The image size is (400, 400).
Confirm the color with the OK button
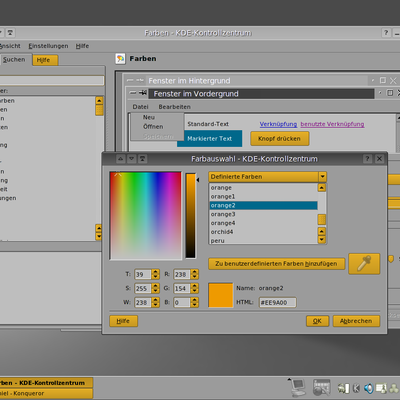point(317,321)
